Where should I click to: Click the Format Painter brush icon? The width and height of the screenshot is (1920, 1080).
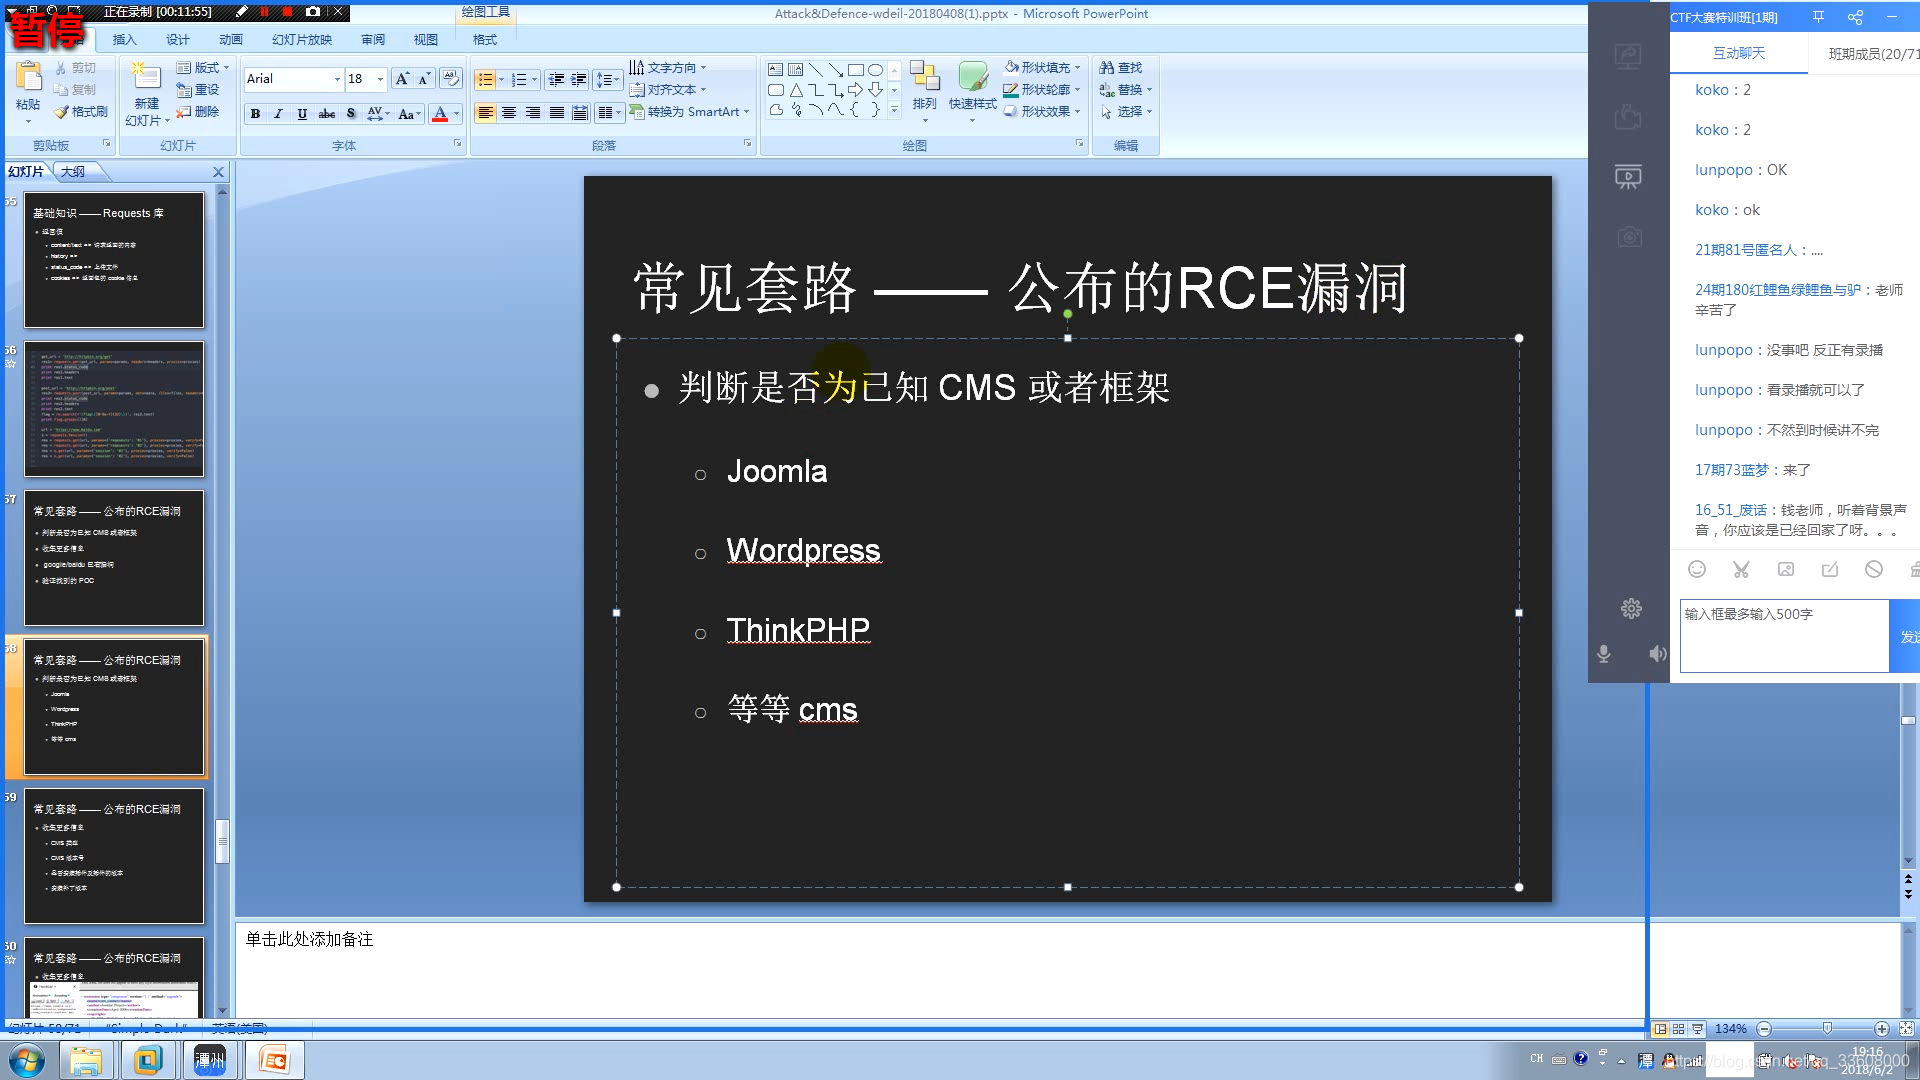[62, 112]
